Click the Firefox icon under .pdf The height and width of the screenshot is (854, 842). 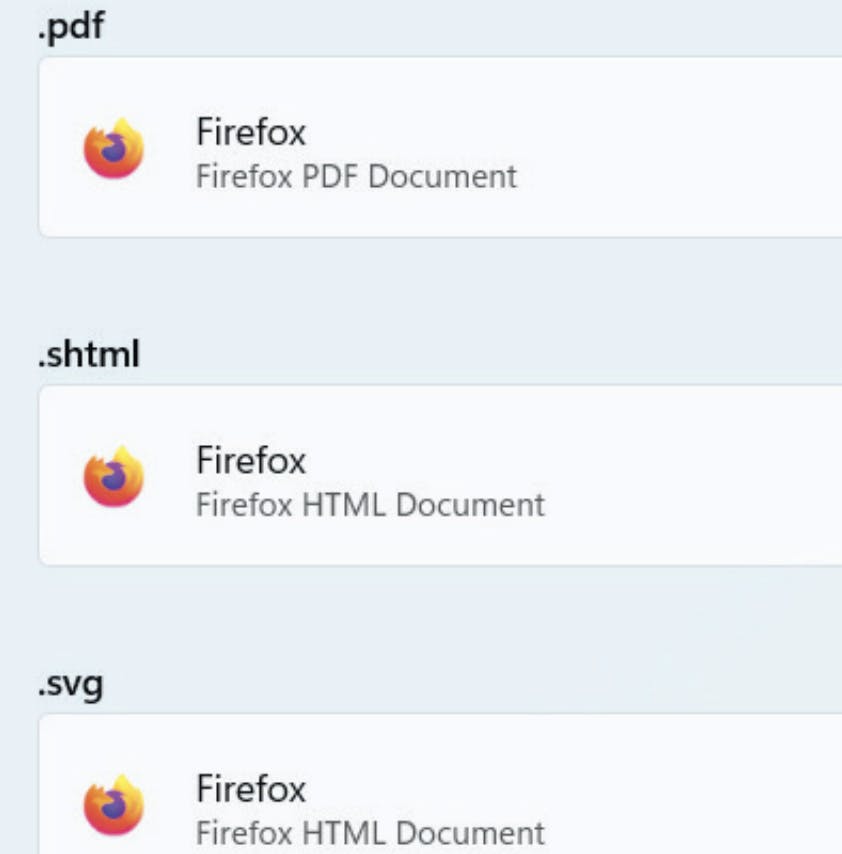coord(113,148)
